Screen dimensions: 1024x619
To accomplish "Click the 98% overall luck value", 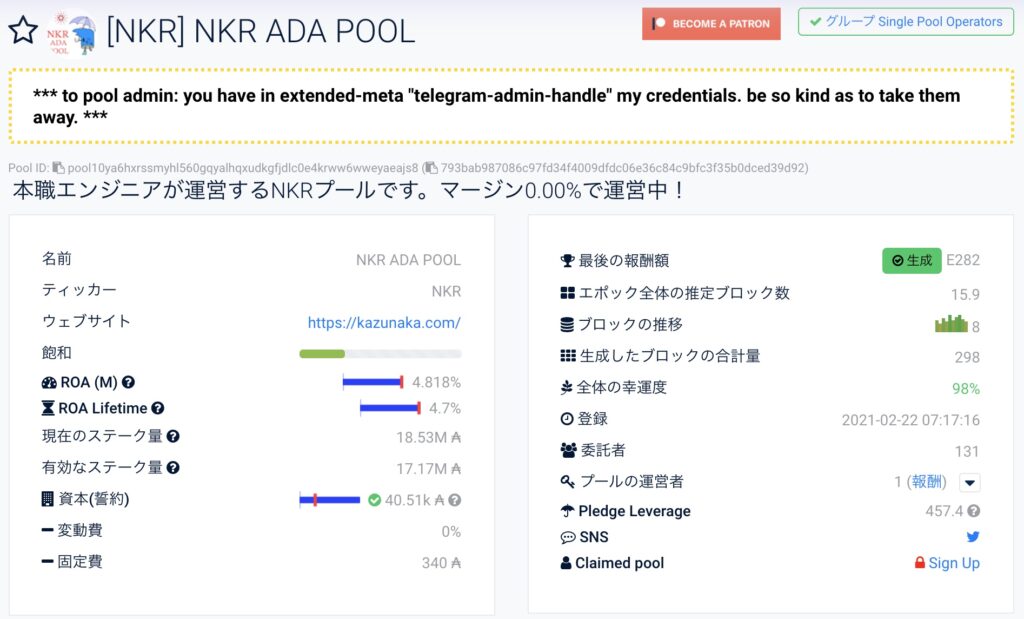I will tap(966, 389).
